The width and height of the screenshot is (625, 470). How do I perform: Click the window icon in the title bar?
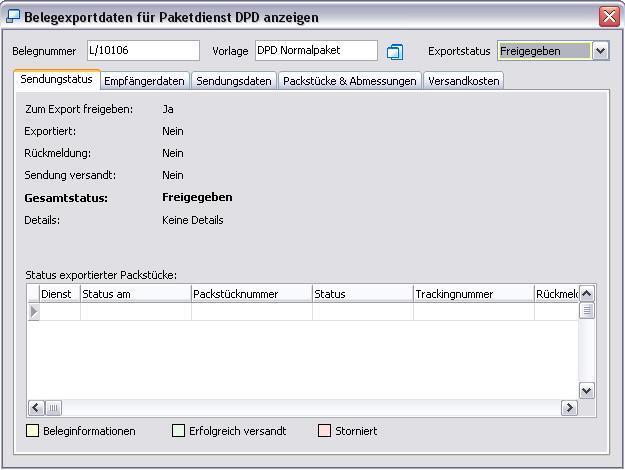point(13,17)
